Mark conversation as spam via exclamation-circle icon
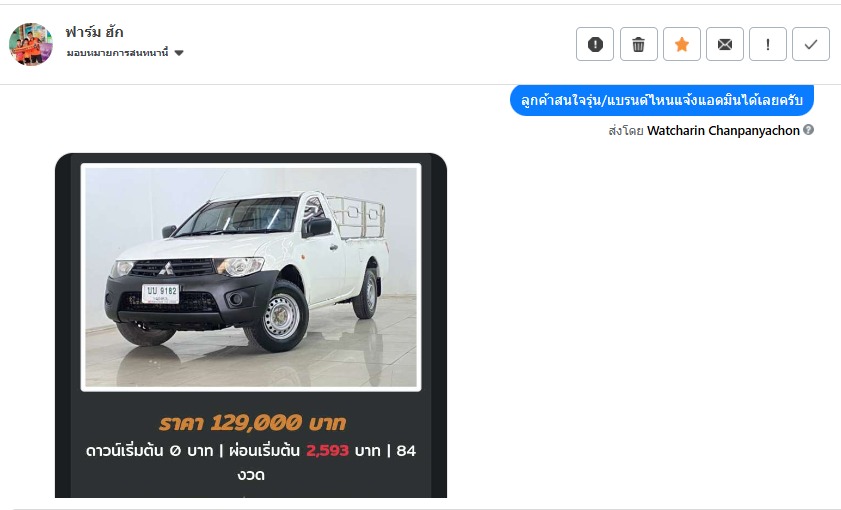 click(595, 44)
